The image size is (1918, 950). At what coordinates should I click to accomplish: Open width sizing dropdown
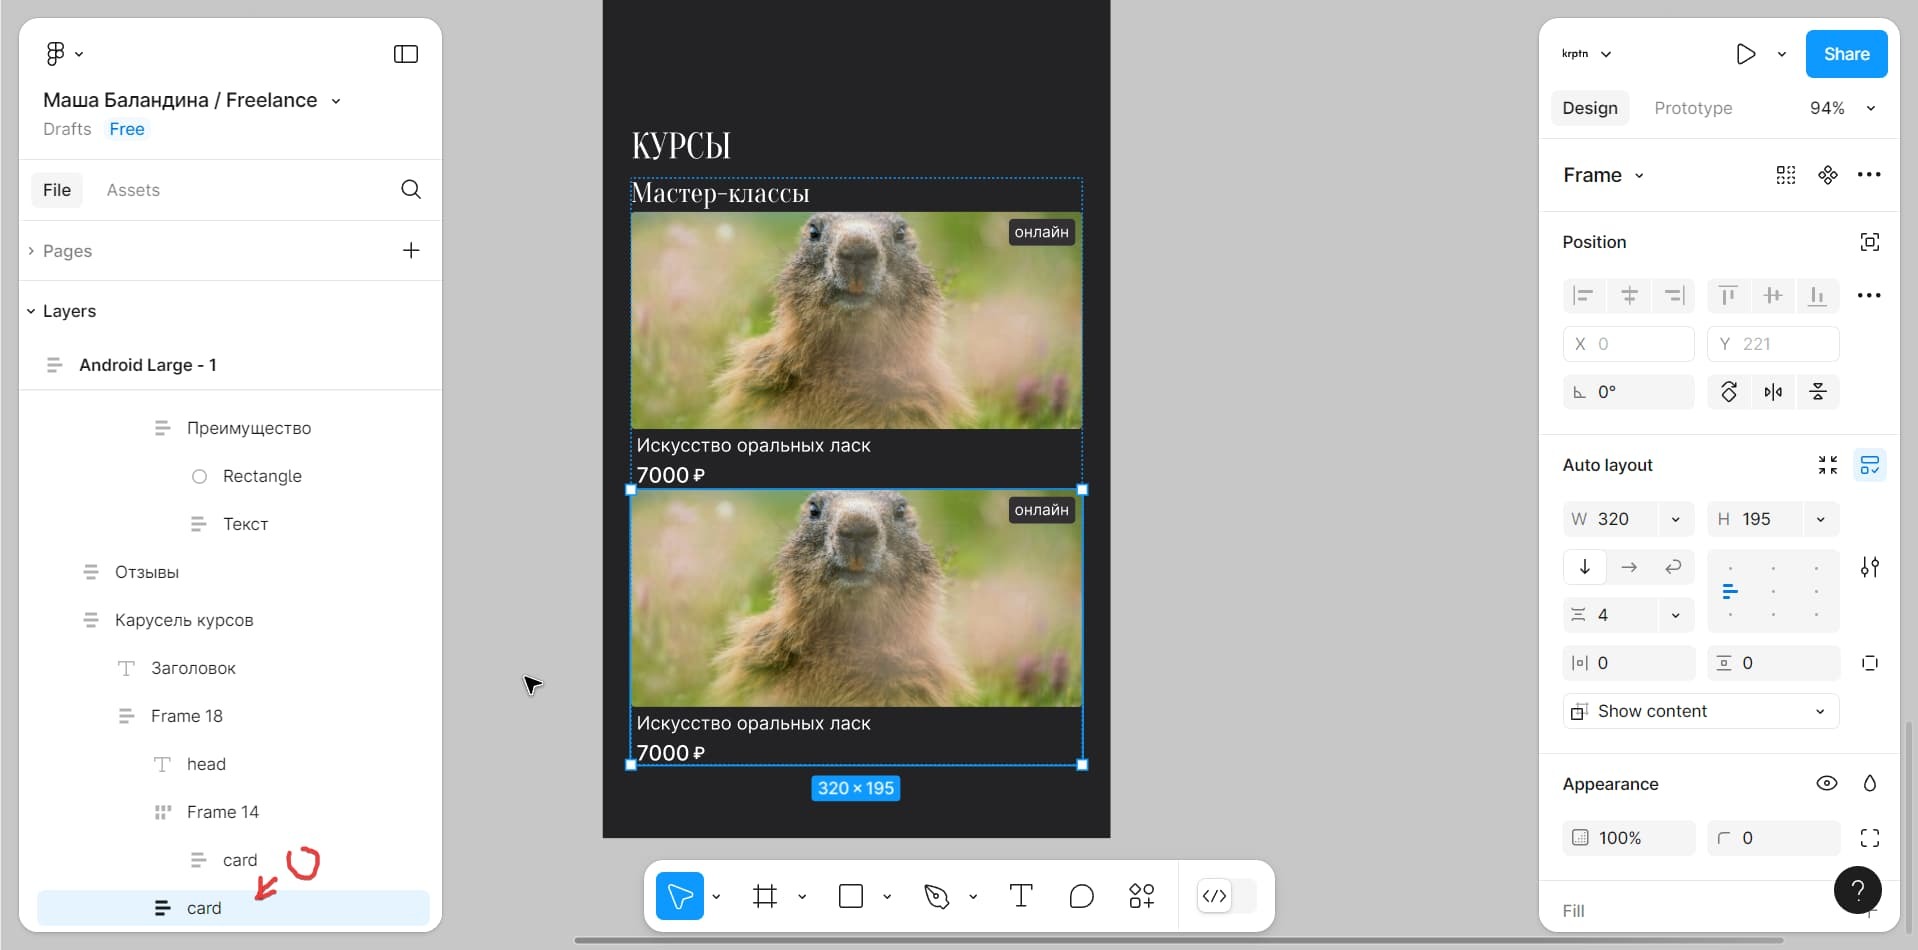point(1676,519)
